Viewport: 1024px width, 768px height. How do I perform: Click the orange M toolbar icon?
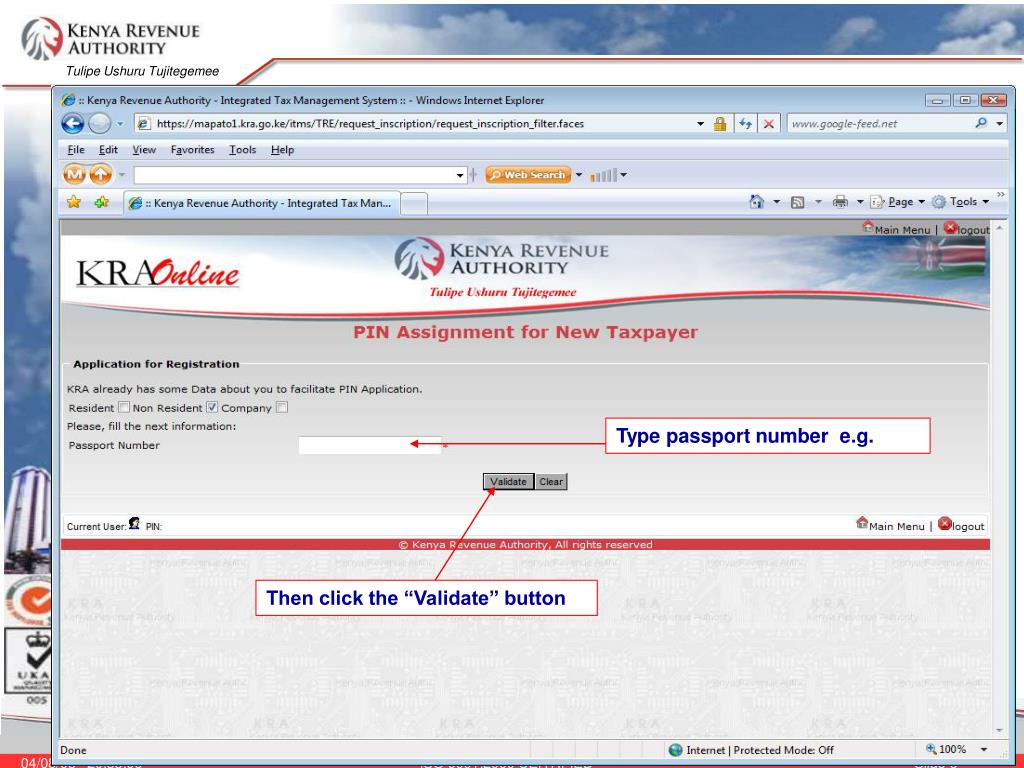pos(74,174)
